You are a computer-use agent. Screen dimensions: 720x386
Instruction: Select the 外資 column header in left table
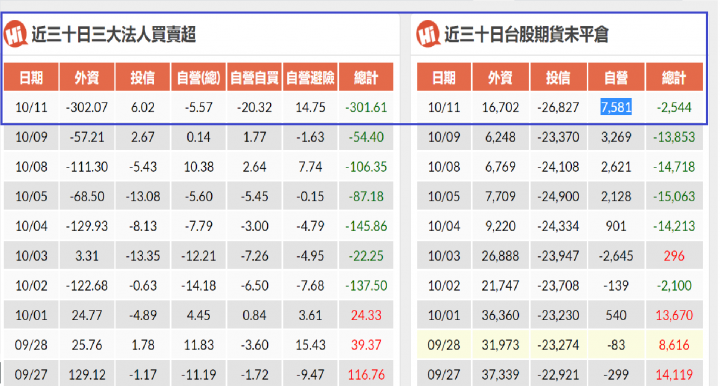click(87, 77)
